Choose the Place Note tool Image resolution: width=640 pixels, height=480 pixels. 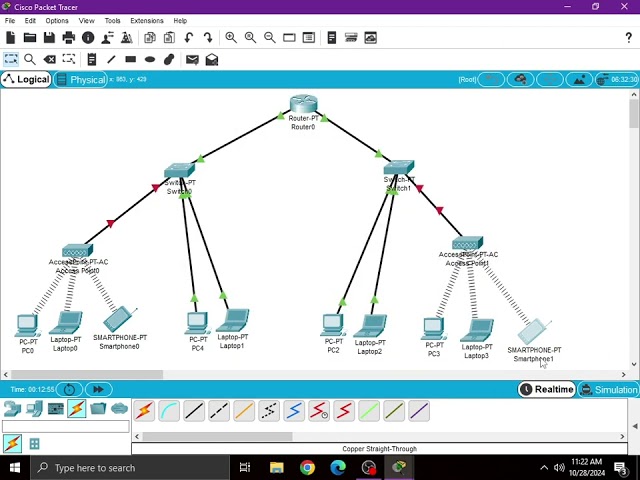[92, 60]
